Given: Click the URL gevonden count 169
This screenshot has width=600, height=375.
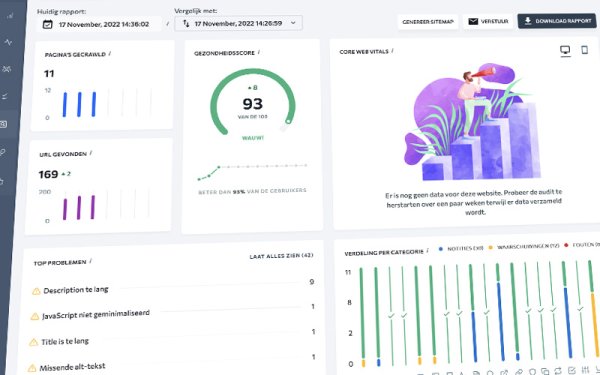Looking at the screenshot, I should point(48,174).
